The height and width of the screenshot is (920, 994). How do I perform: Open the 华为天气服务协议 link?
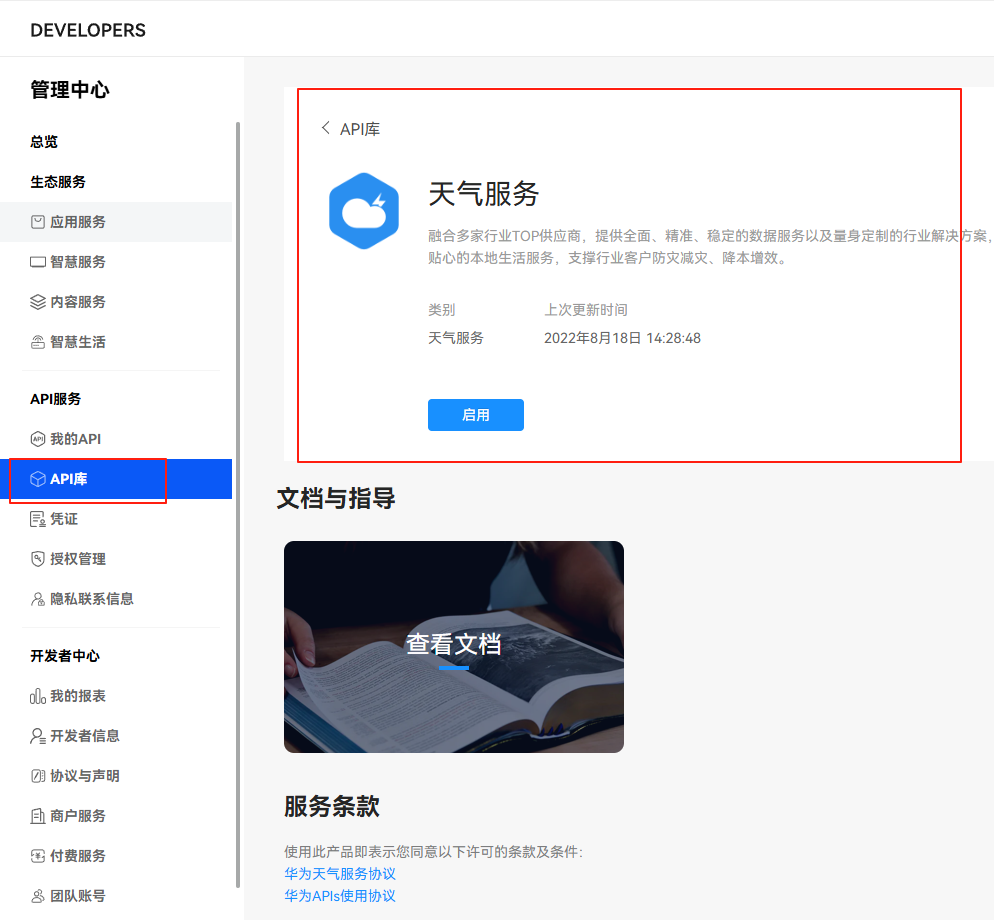tap(340, 874)
